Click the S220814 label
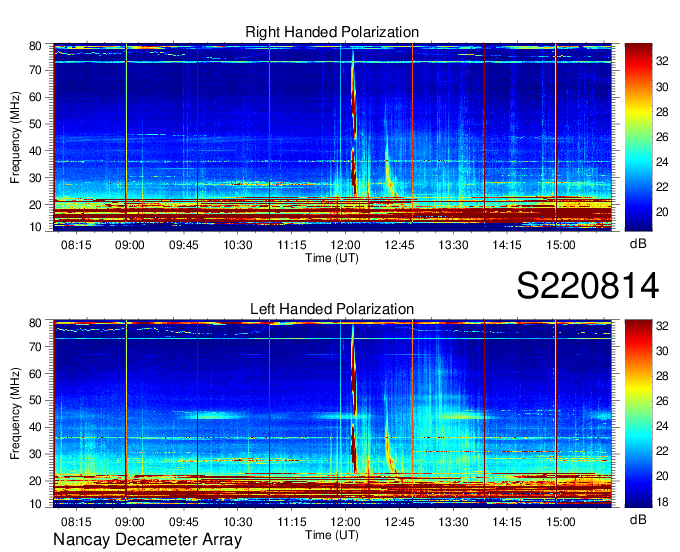Image resolution: width=680 pixels, height=552 pixels. 588,286
